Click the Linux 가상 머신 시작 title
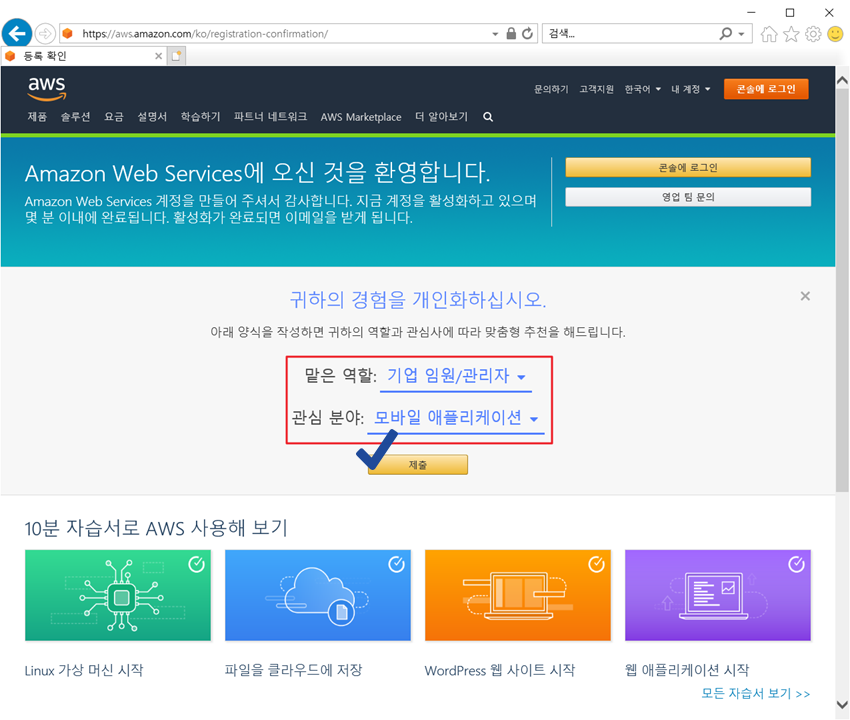 (x=84, y=670)
